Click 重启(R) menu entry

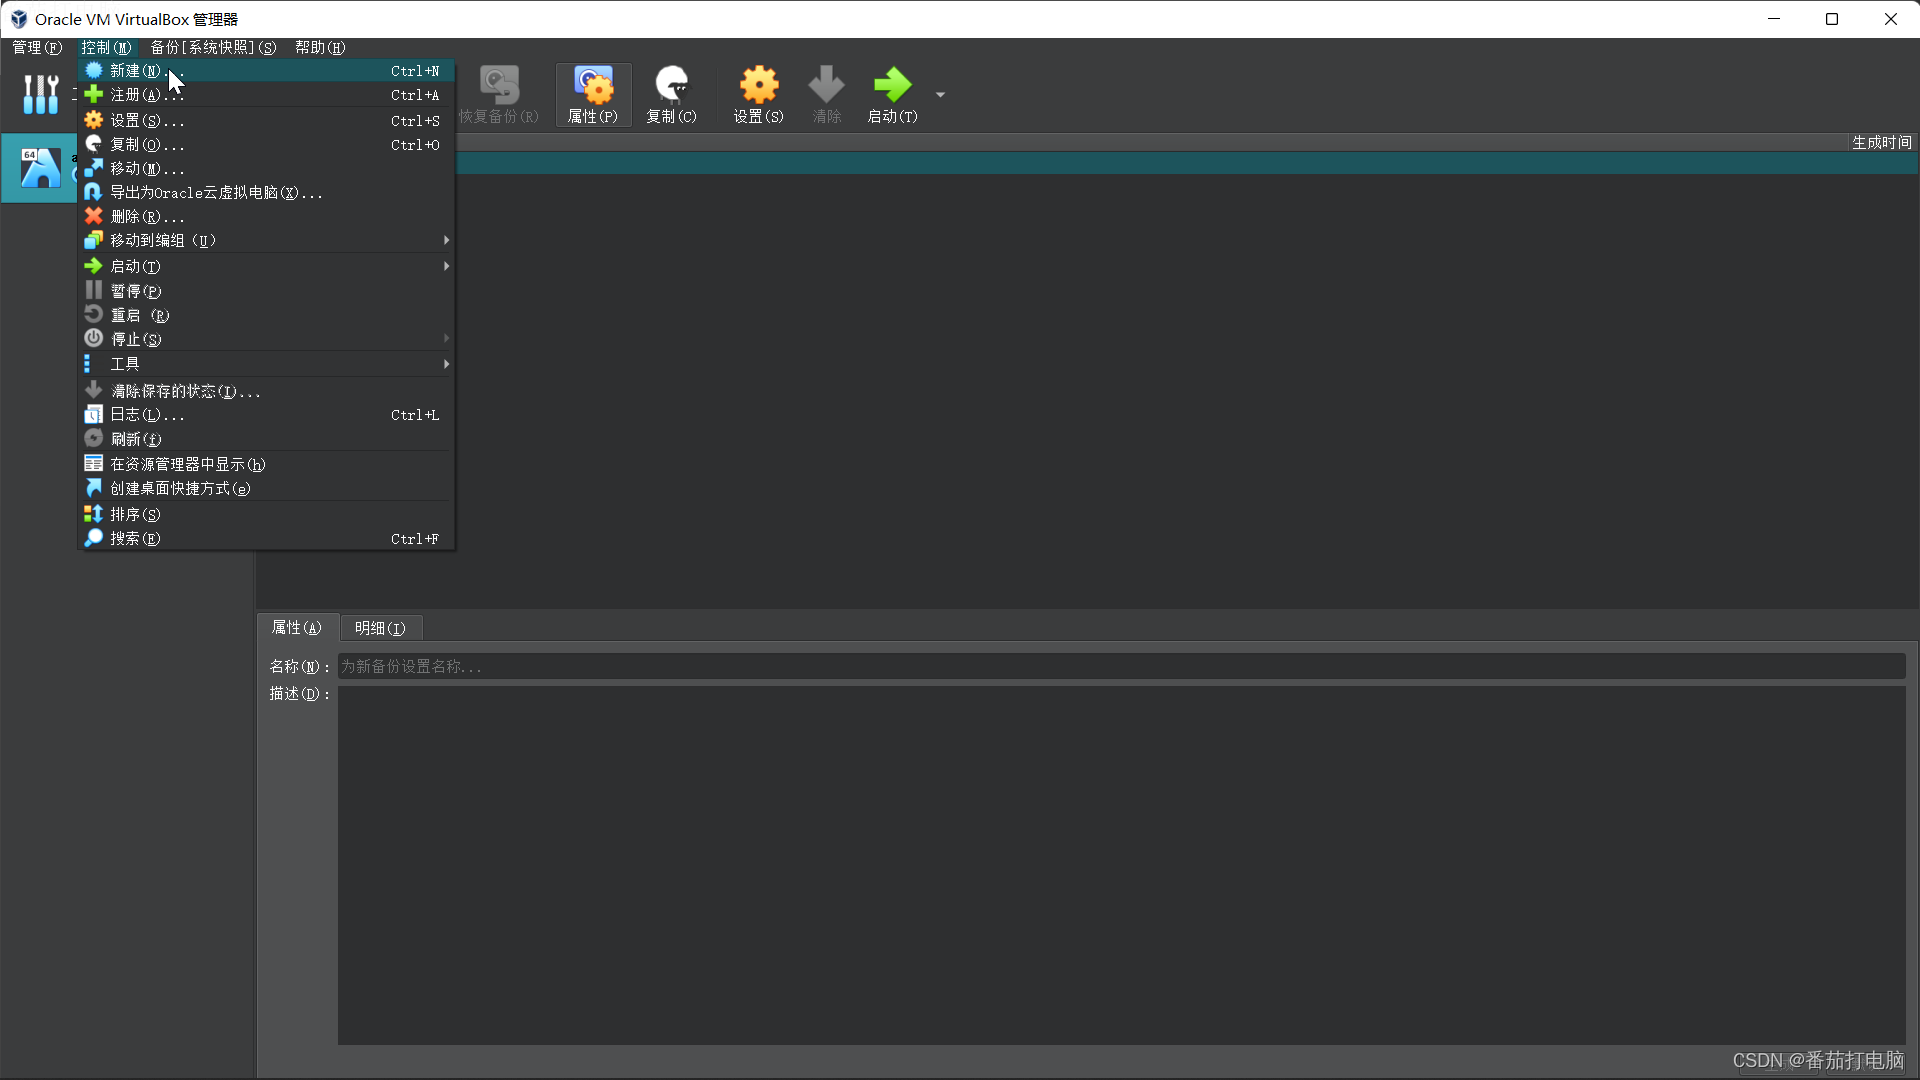(266, 315)
